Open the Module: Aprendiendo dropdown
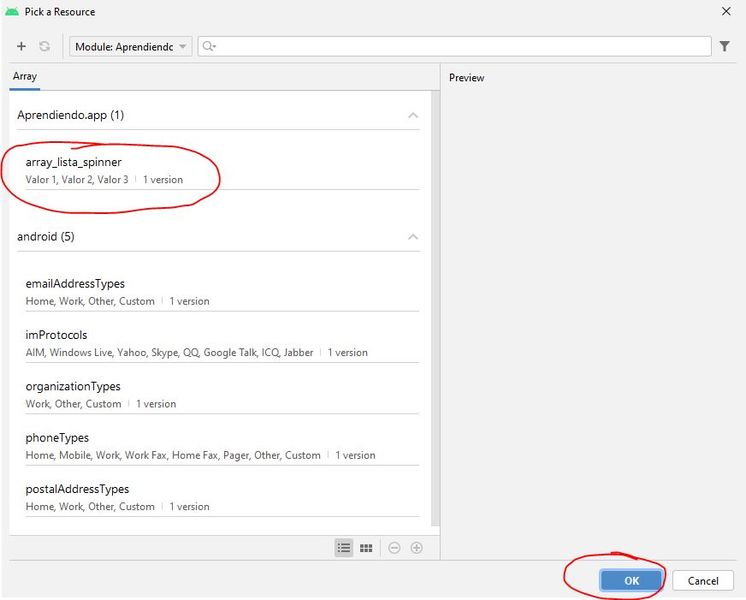This screenshot has height=600, width=746. coord(131,47)
